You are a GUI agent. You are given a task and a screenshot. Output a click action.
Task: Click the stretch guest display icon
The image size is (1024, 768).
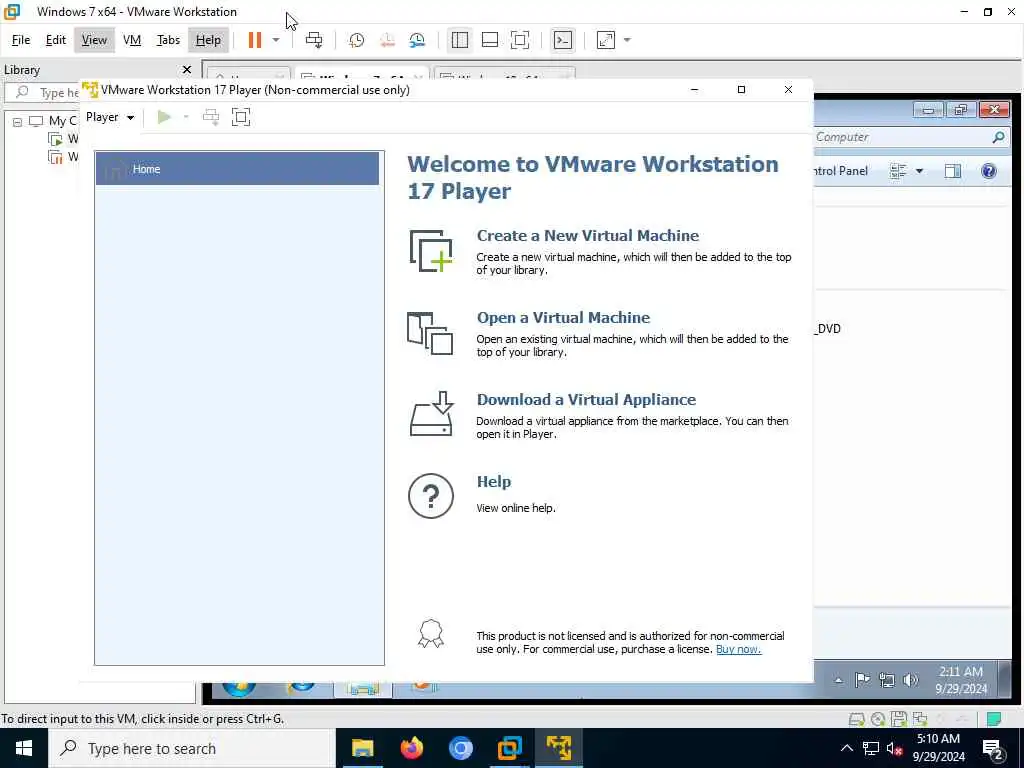click(x=606, y=40)
